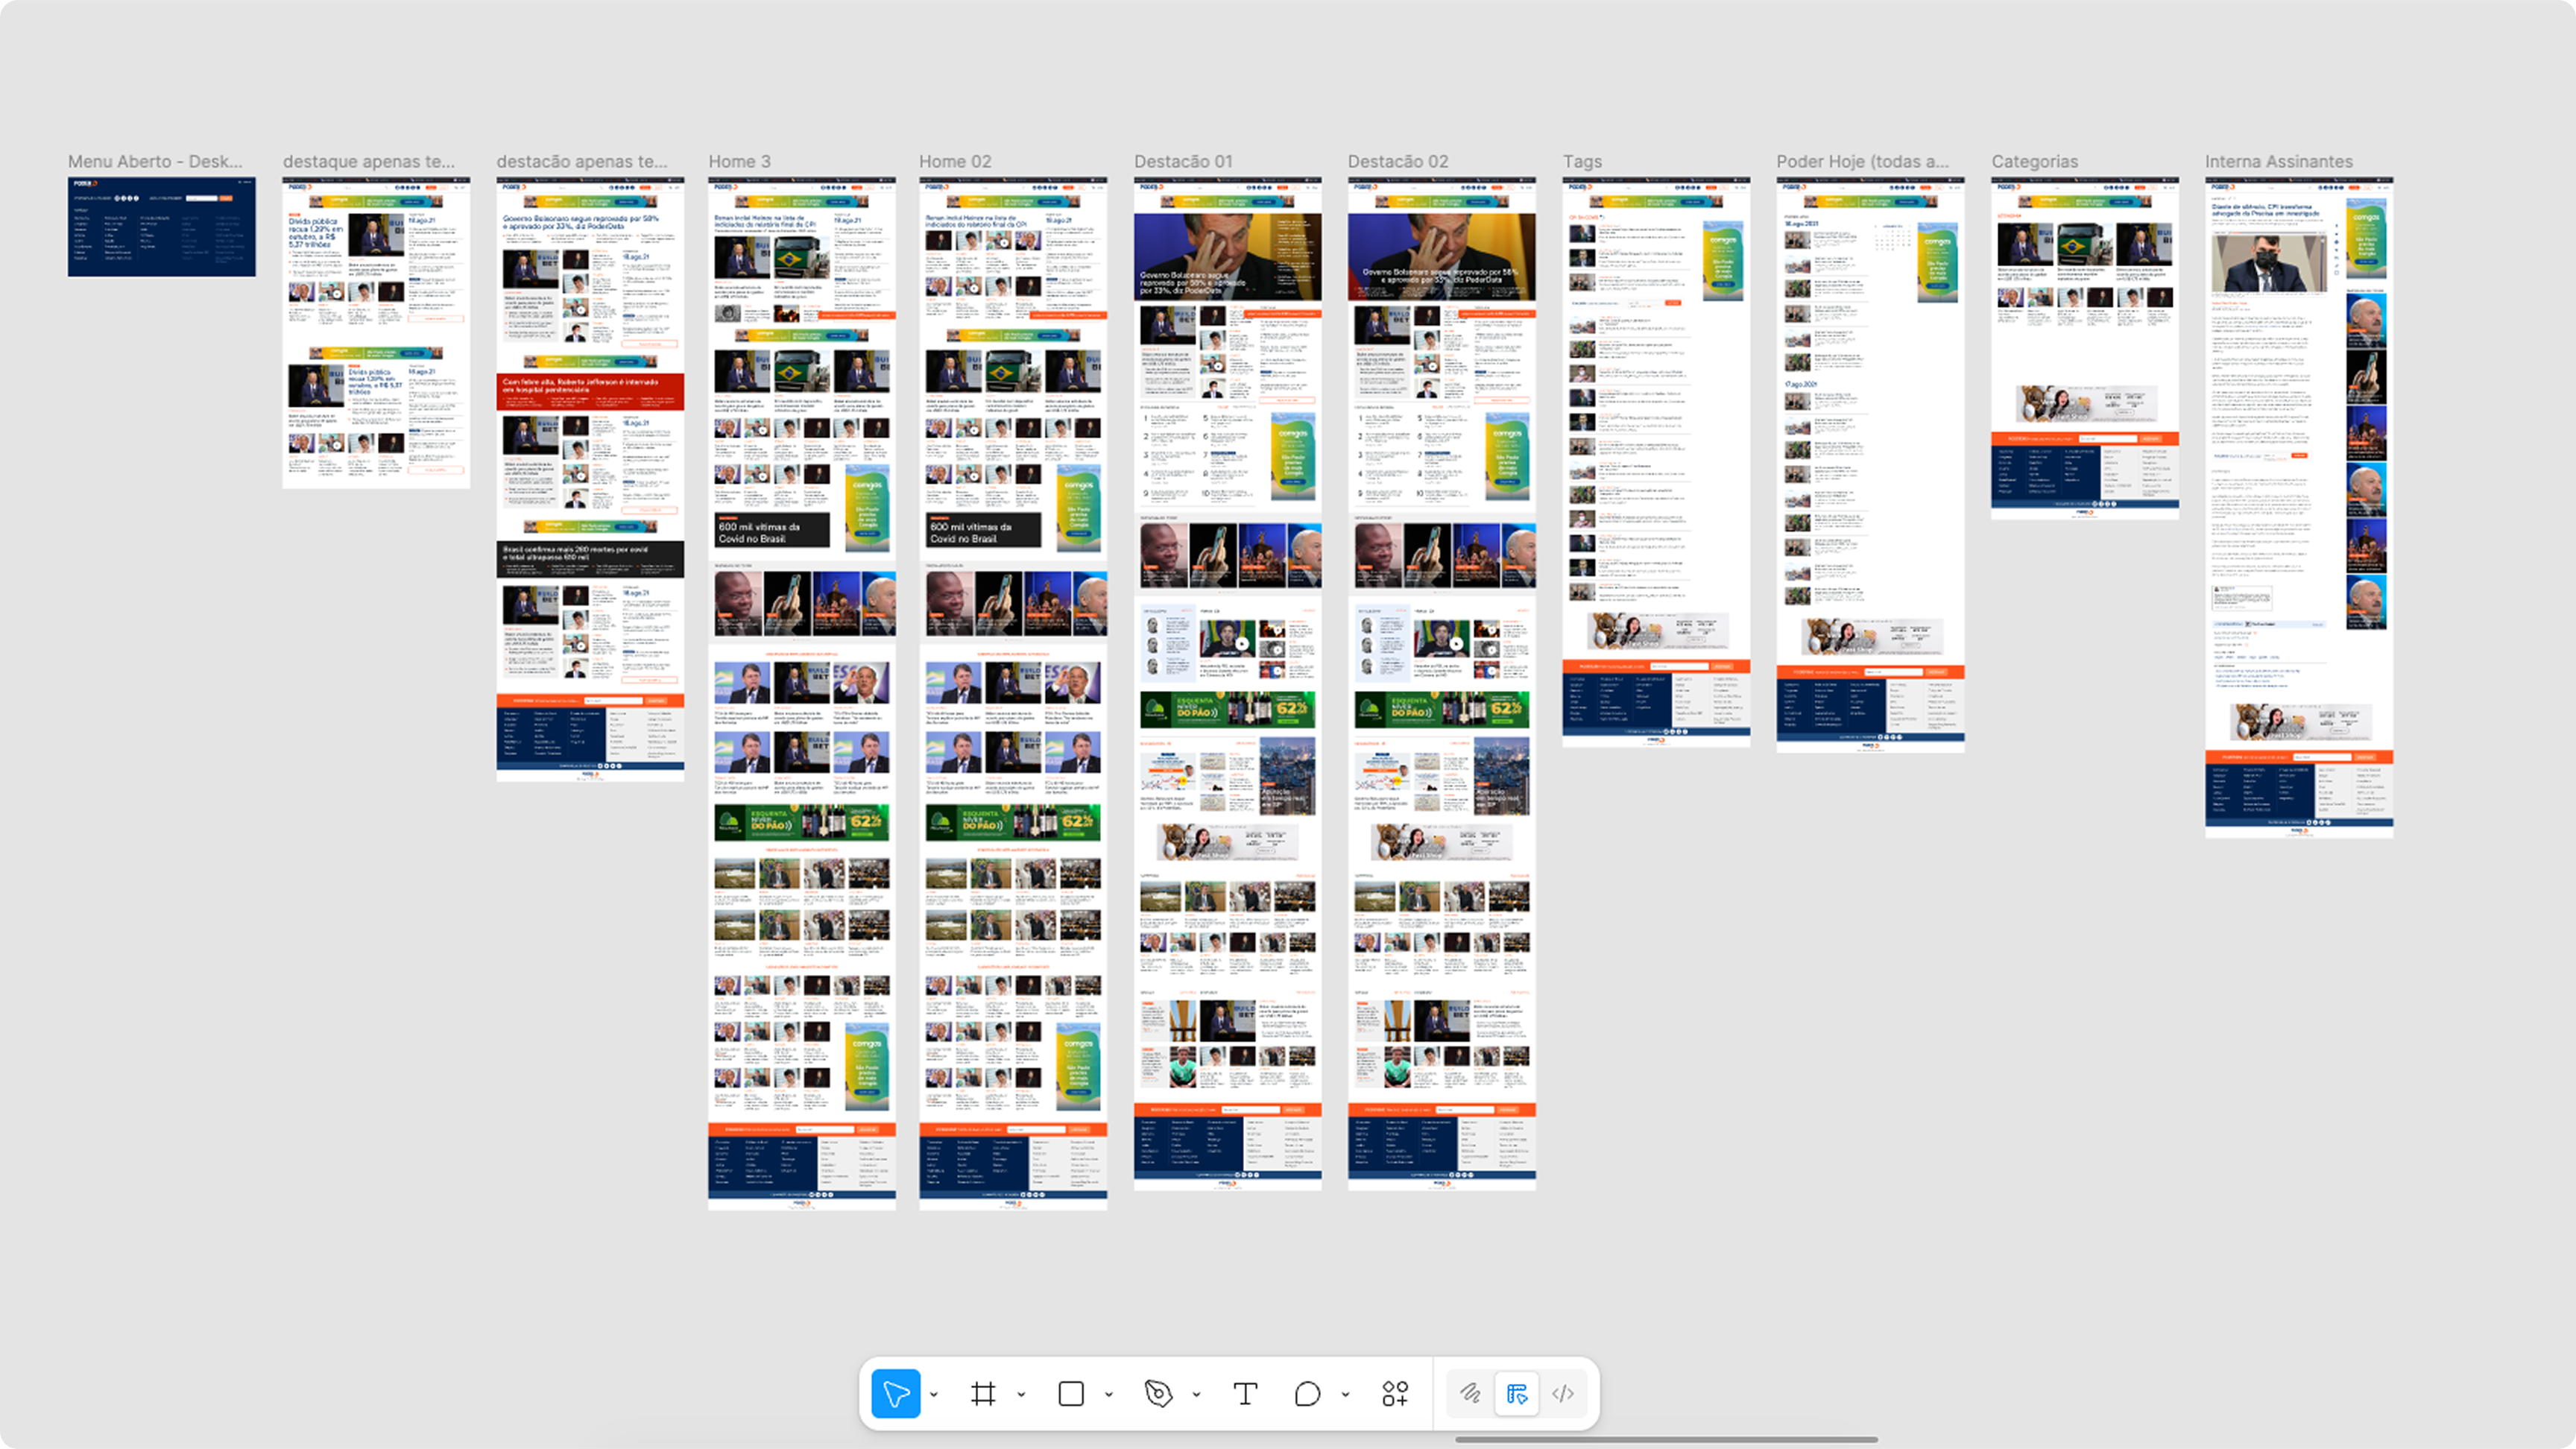This screenshot has height=1449, width=2576.
Task: Click the Menu Aberto dark blue frame thumbnail
Action: (x=162, y=227)
